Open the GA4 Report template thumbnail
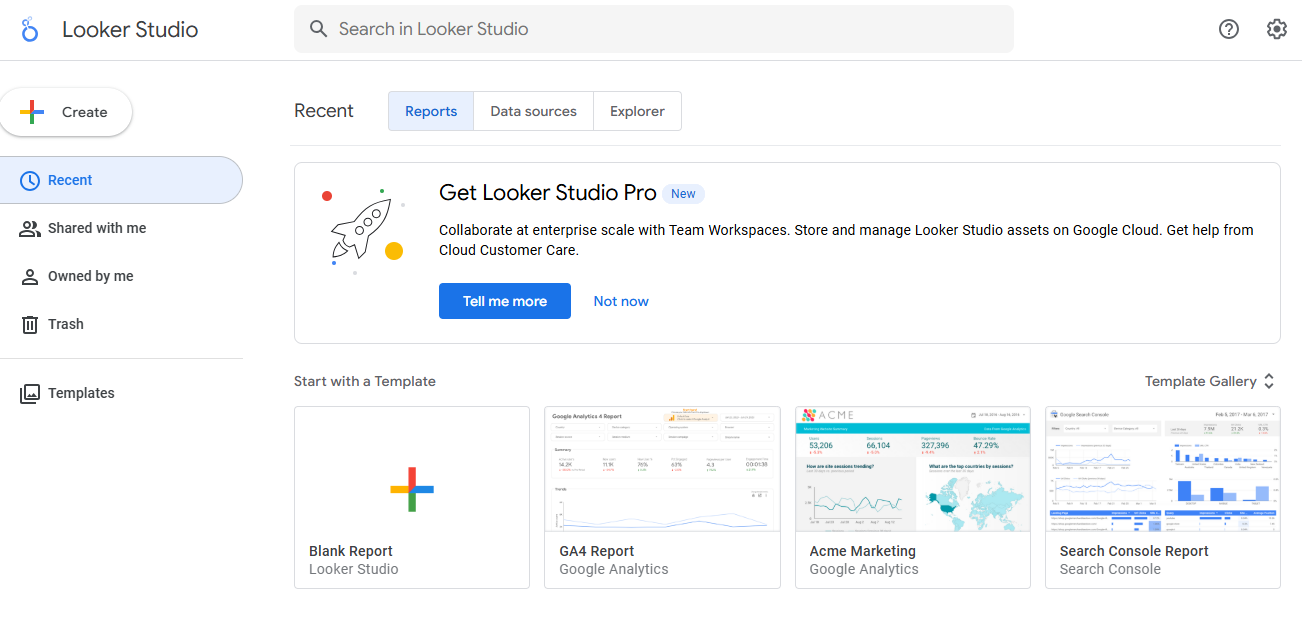Viewport: 1302px width, 621px height. pyautogui.click(x=662, y=468)
